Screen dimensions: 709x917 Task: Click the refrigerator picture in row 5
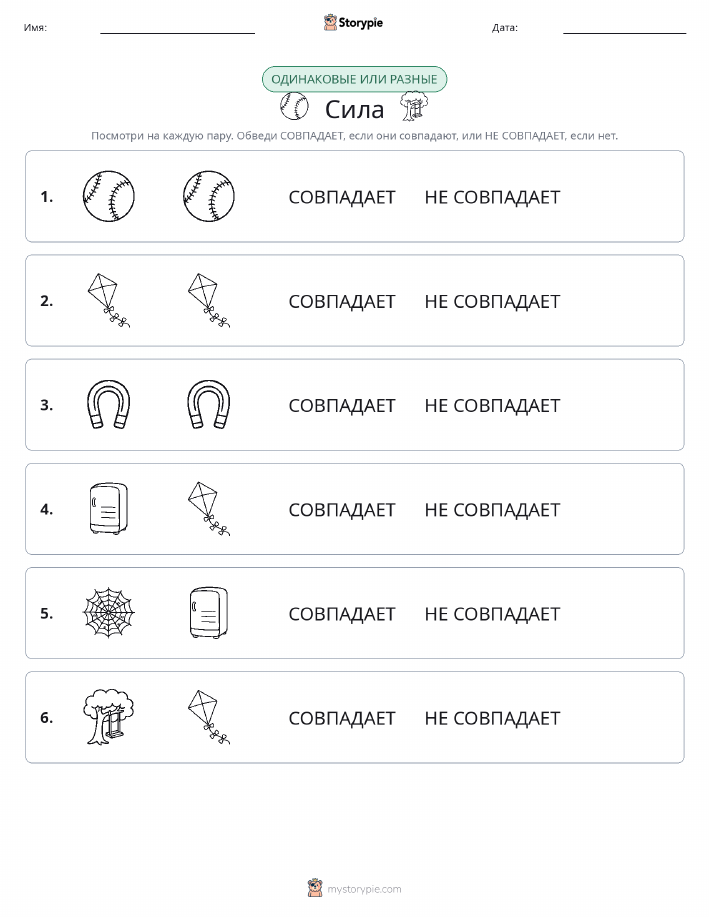pos(209,613)
